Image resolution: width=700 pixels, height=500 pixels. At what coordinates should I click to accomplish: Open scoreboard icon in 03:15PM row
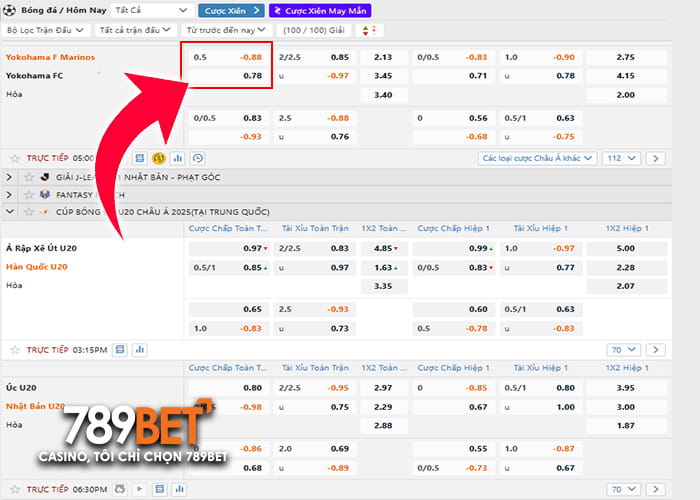[x=120, y=350]
